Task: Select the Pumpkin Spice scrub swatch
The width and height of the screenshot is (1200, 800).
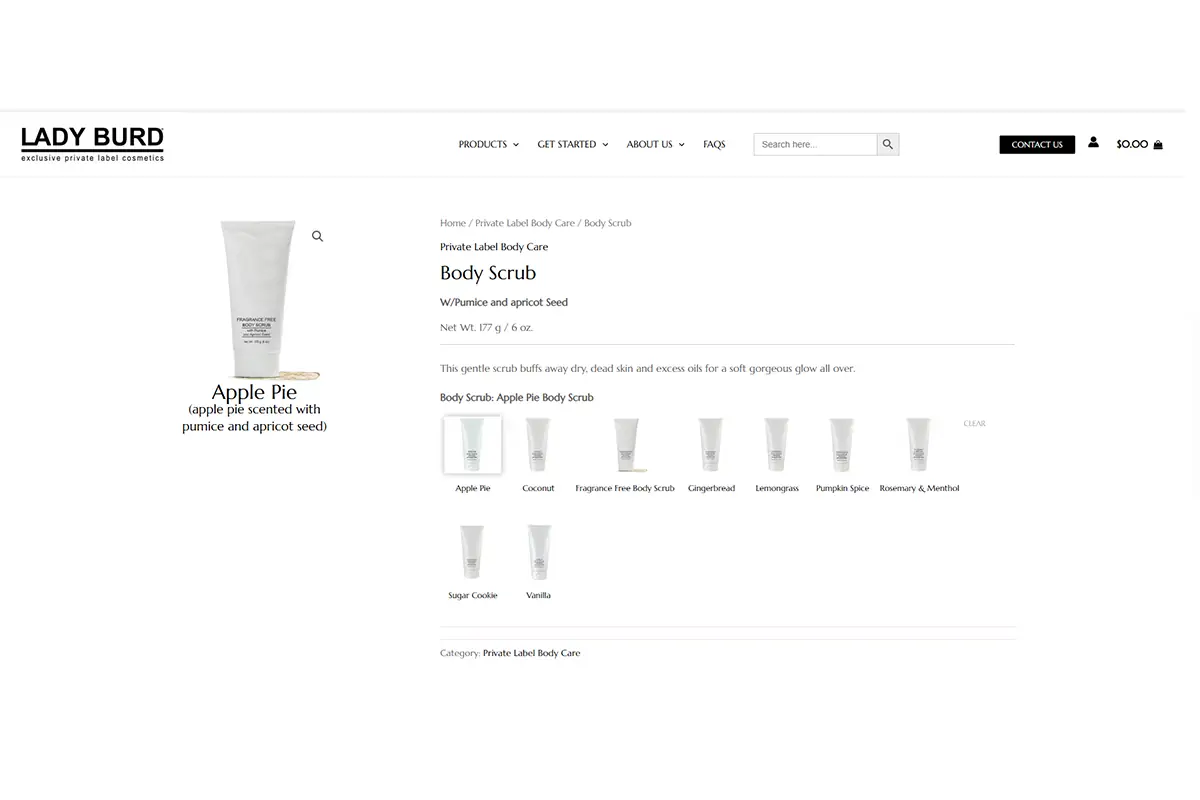Action: click(x=842, y=445)
